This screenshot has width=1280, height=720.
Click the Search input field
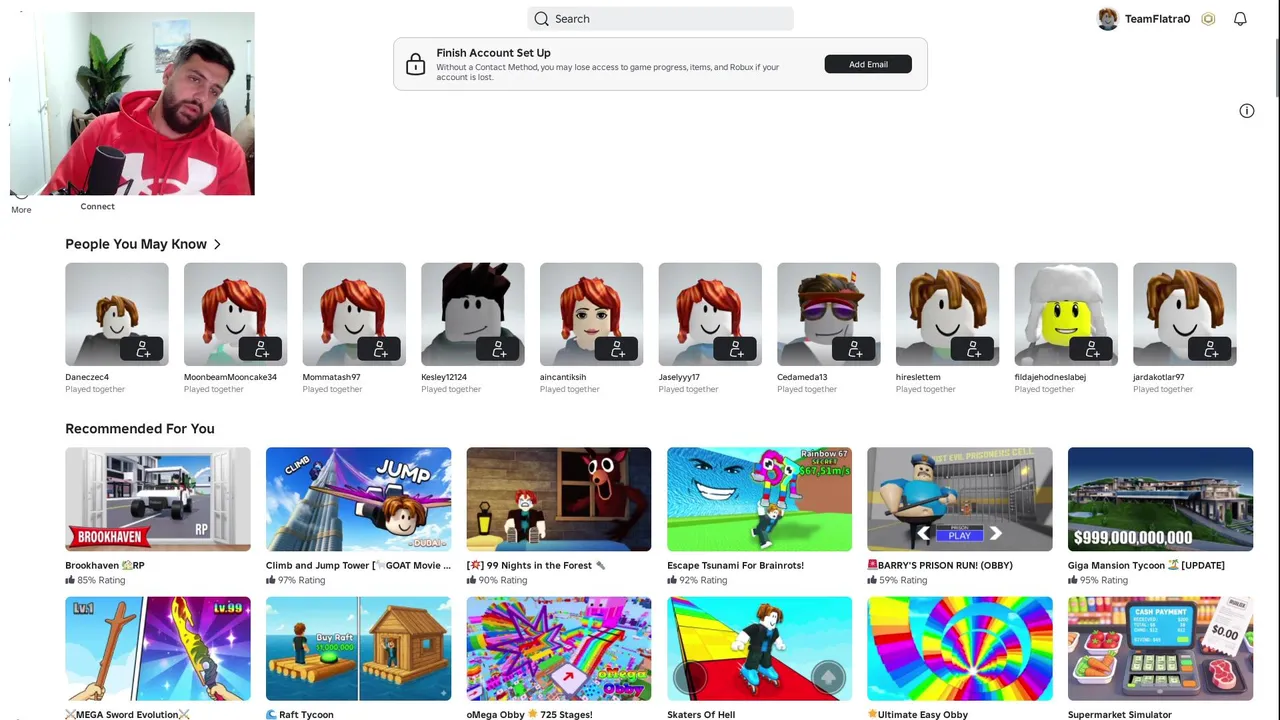coord(660,19)
